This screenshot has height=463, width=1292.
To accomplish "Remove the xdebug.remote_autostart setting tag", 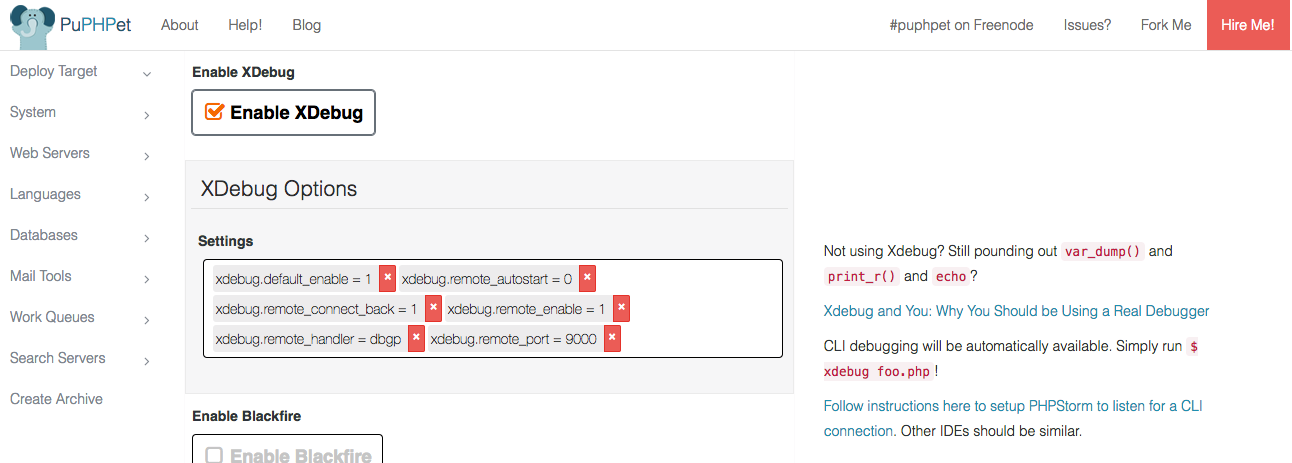I will [x=587, y=278].
